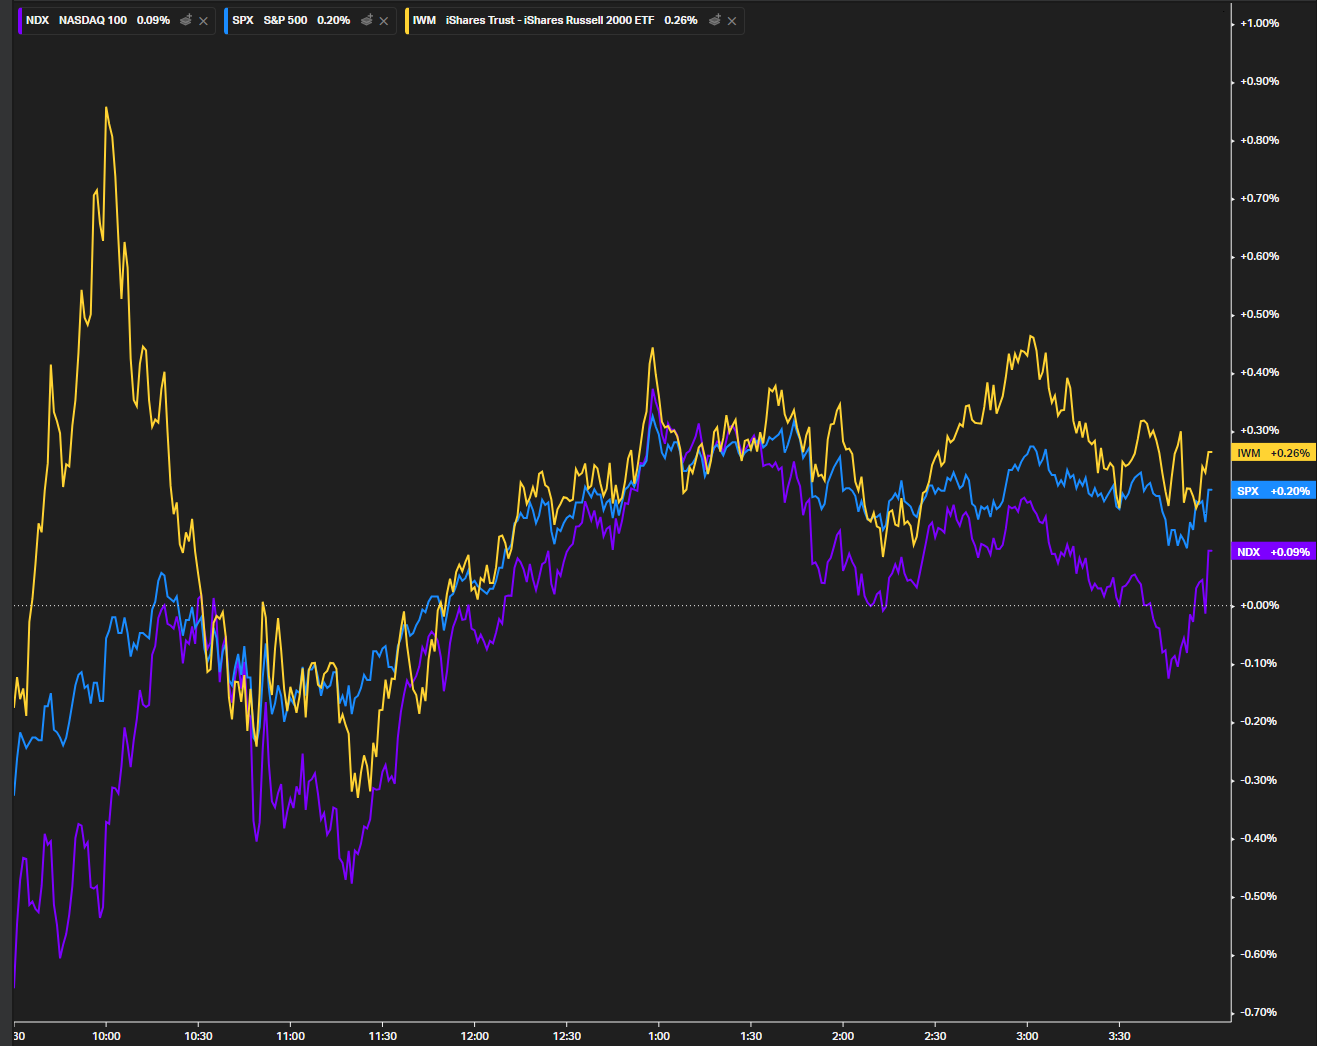This screenshot has height=1046, width=1317.
Task: Click the +1.00% price axis label
Action: click(1259, 23)
